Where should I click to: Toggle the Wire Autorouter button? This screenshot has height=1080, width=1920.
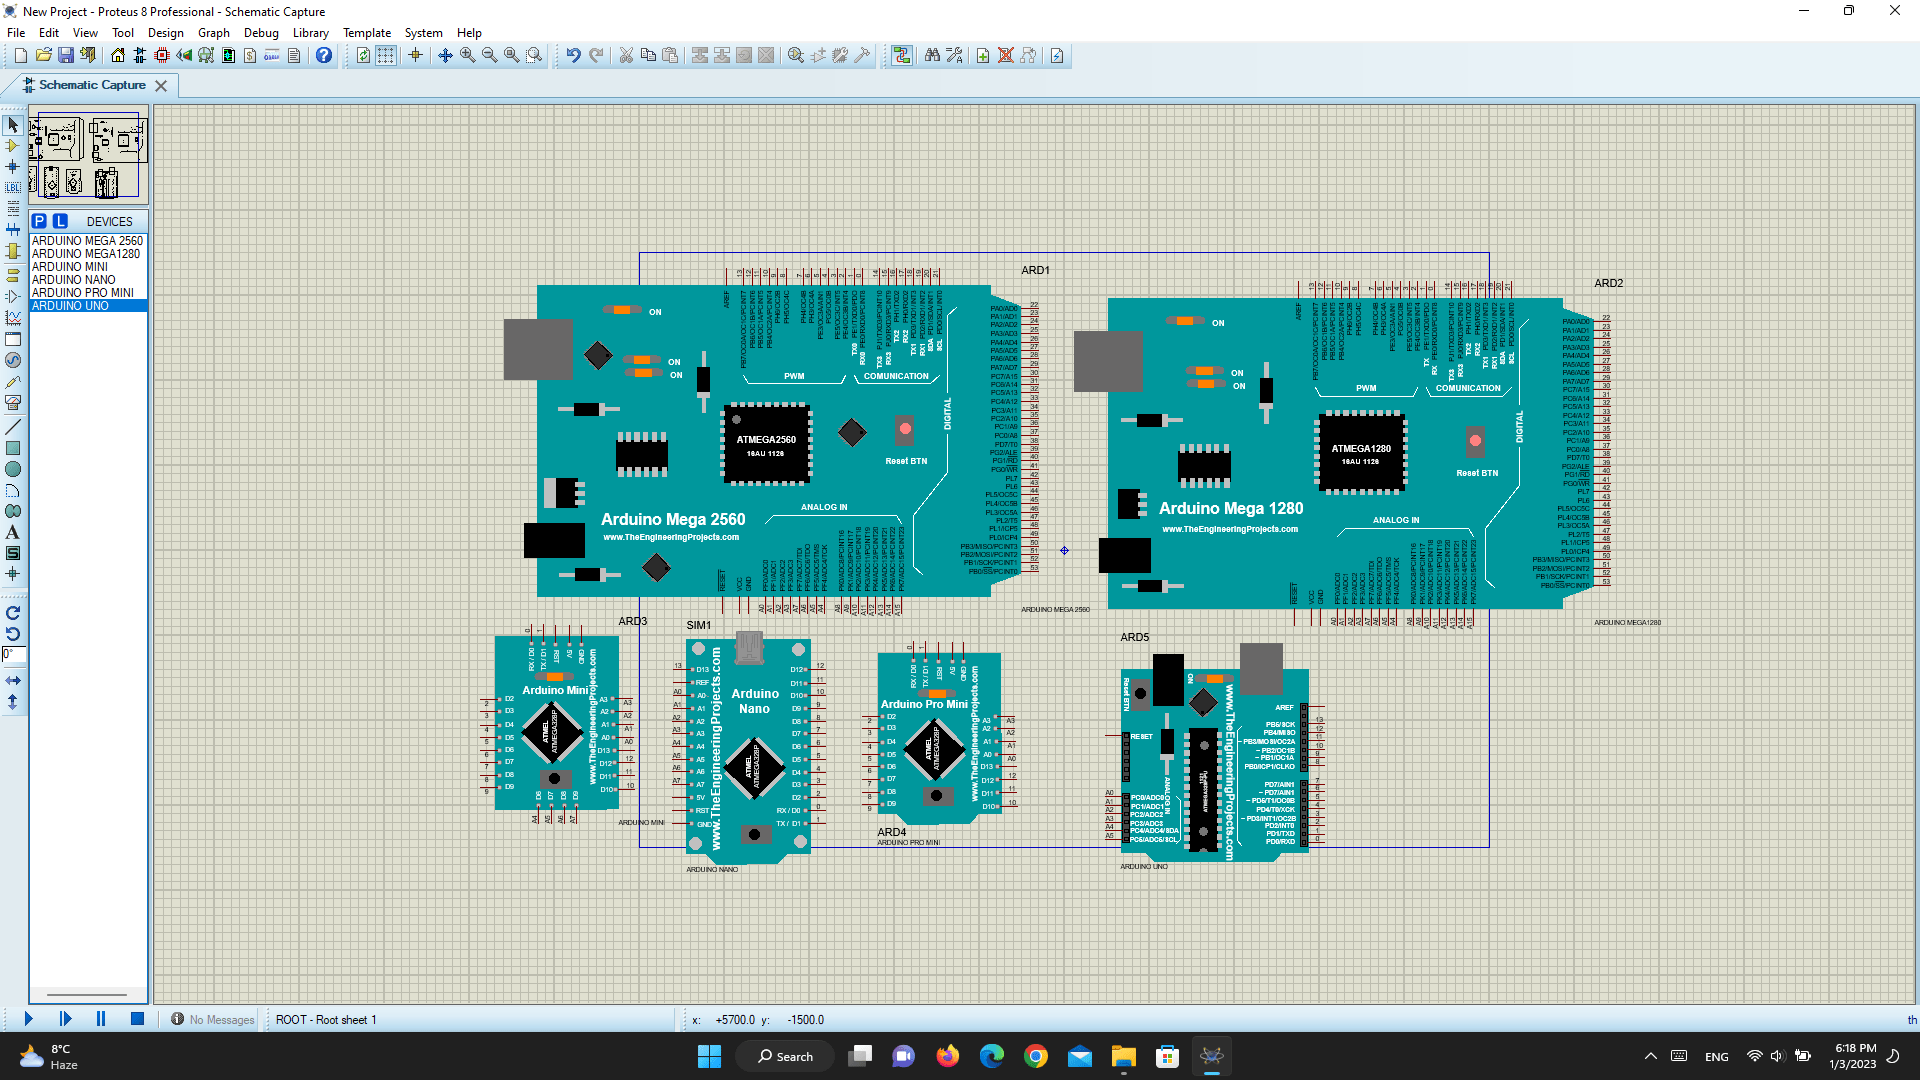902,56
